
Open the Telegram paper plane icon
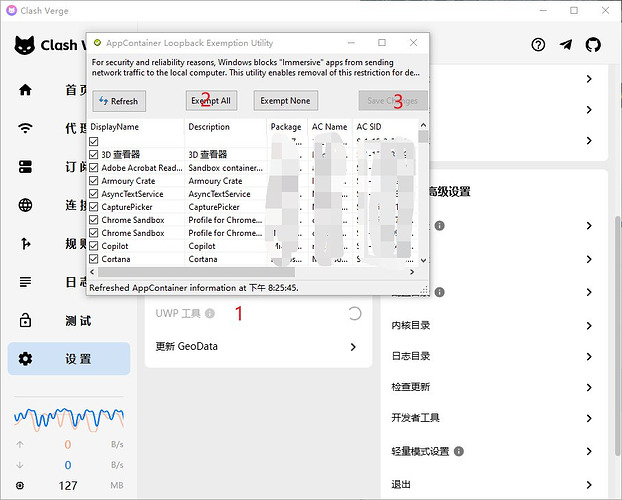566,45
